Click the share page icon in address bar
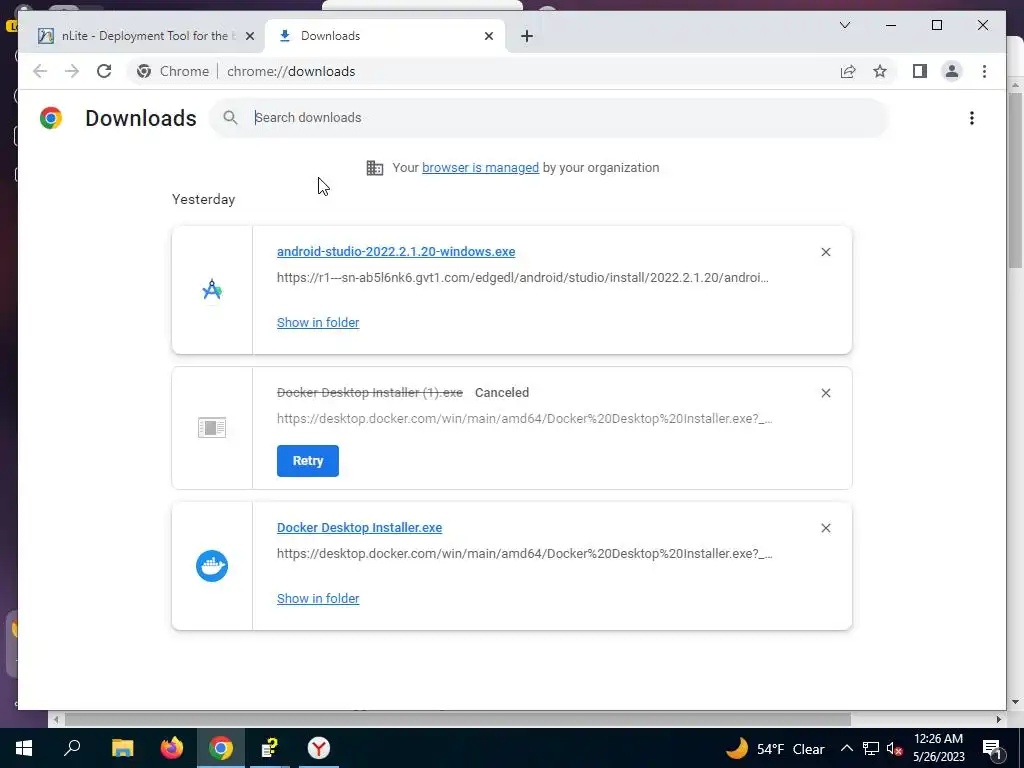 click(x=848, y=71)
